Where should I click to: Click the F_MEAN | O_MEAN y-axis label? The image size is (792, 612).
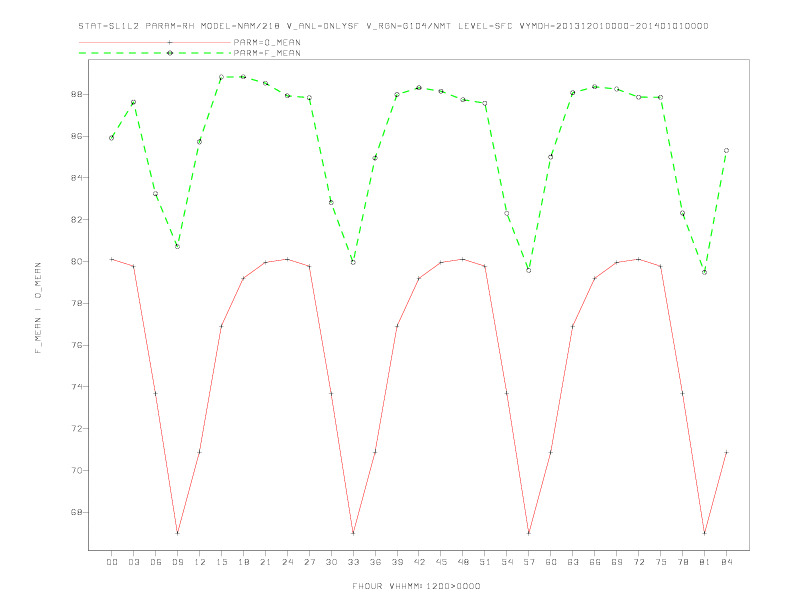point(38,308)
